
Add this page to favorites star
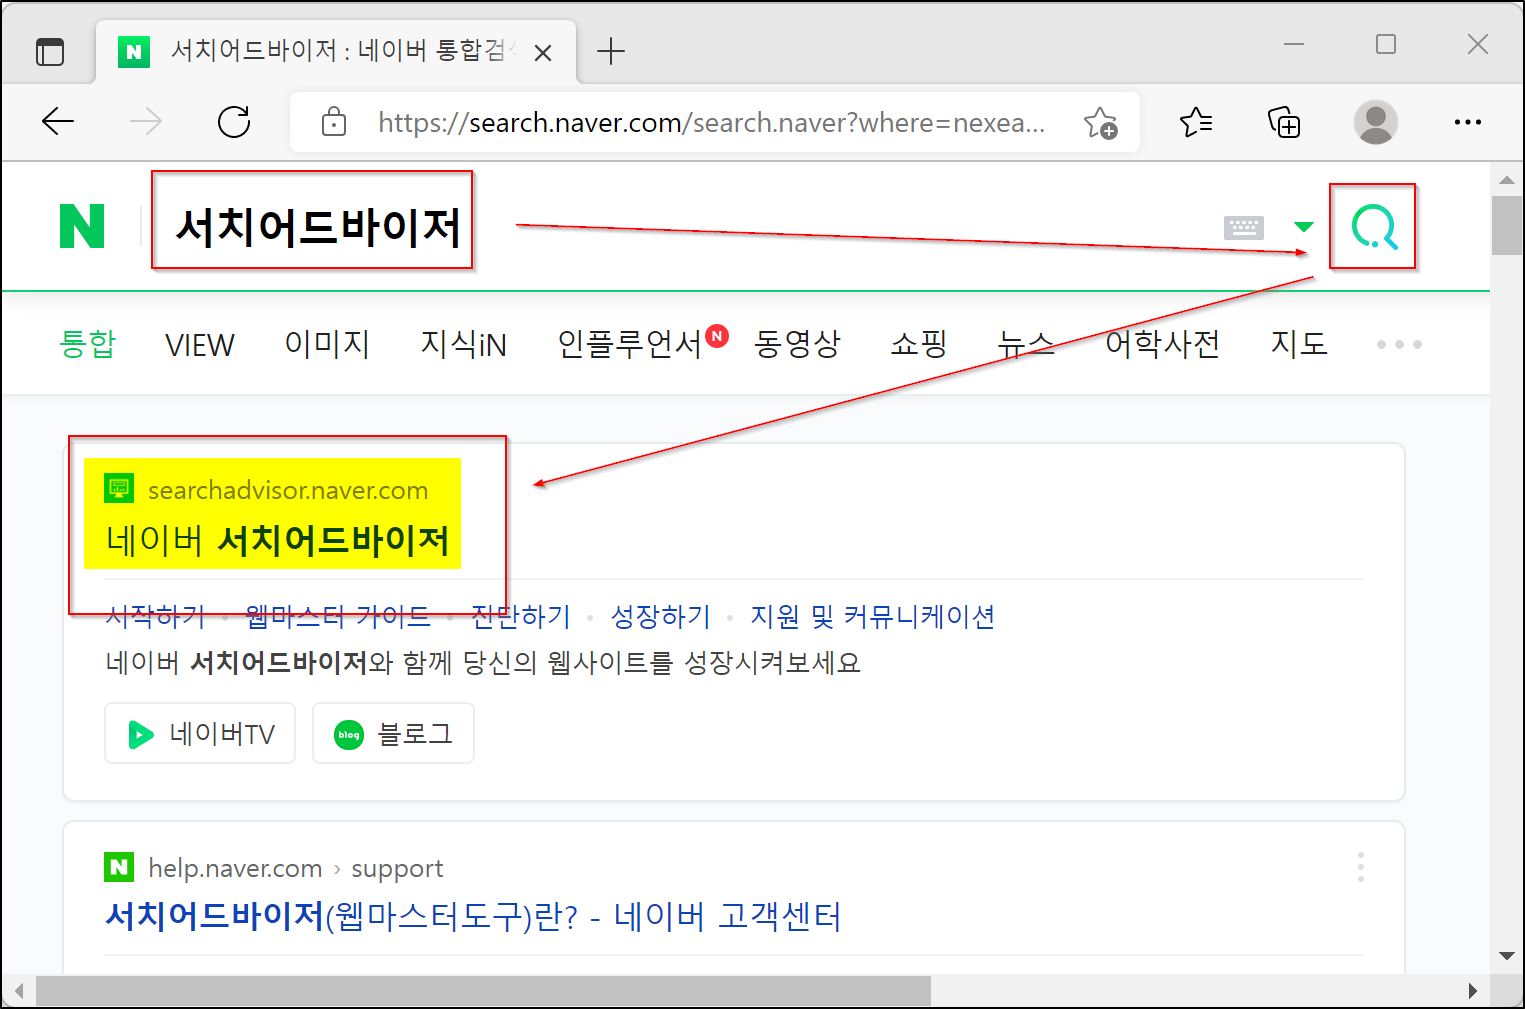point(1100,122)
